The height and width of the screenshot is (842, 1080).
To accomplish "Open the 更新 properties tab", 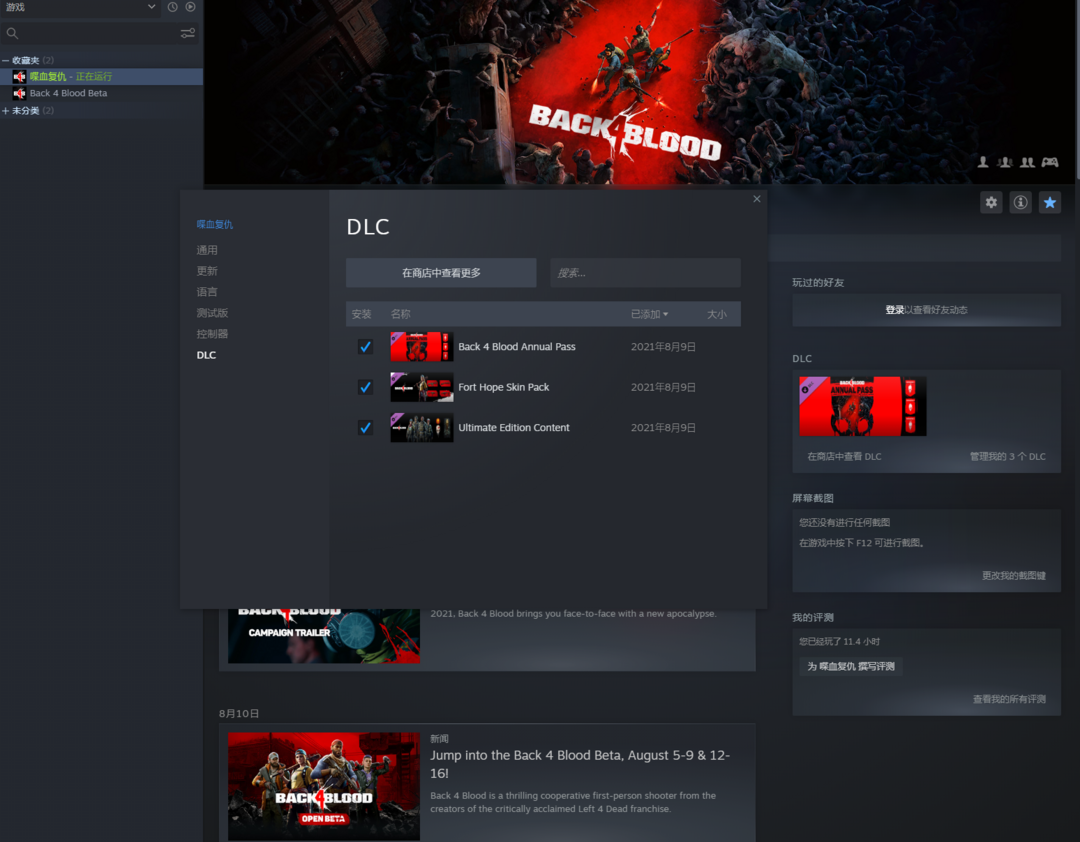I will tap(207, 271).
